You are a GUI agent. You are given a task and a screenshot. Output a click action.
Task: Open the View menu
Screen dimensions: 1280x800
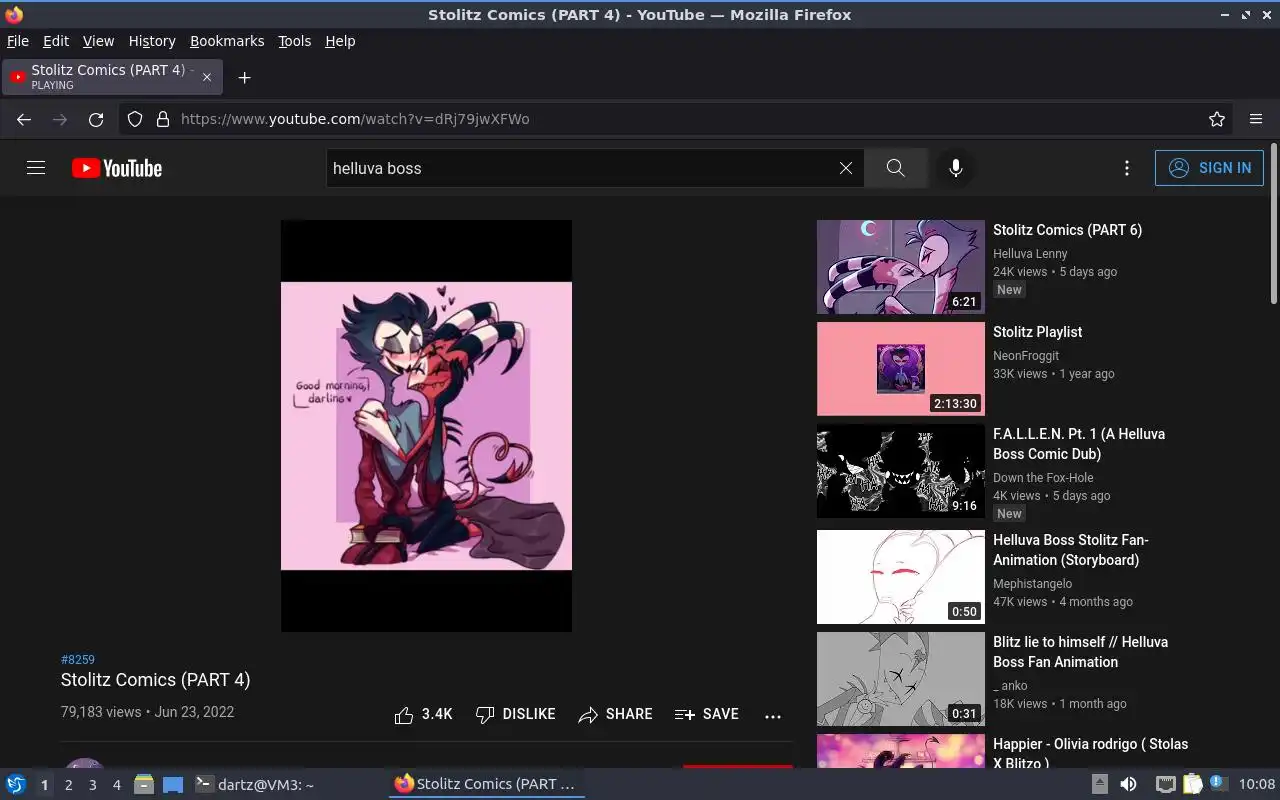click(x=98, y=41)
